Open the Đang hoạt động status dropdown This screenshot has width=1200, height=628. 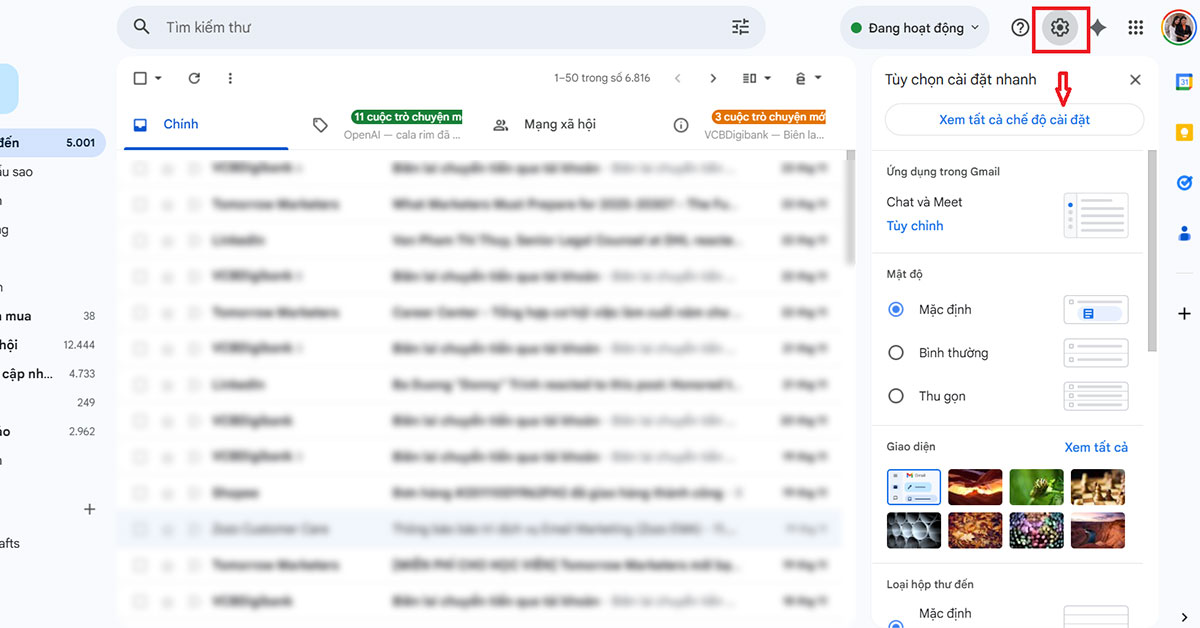pyautogui.click(x=913, y=27)
